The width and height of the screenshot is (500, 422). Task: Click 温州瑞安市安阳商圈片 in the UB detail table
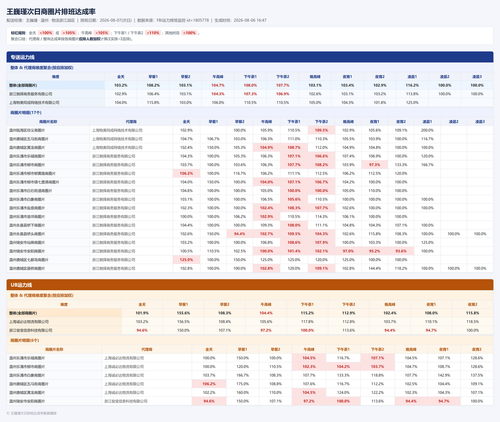tap(27, 401)
